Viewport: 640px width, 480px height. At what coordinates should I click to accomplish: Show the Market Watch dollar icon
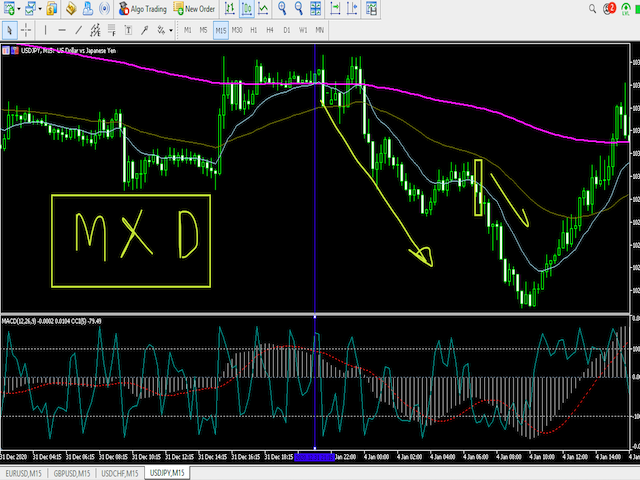[x=51, y=8]
